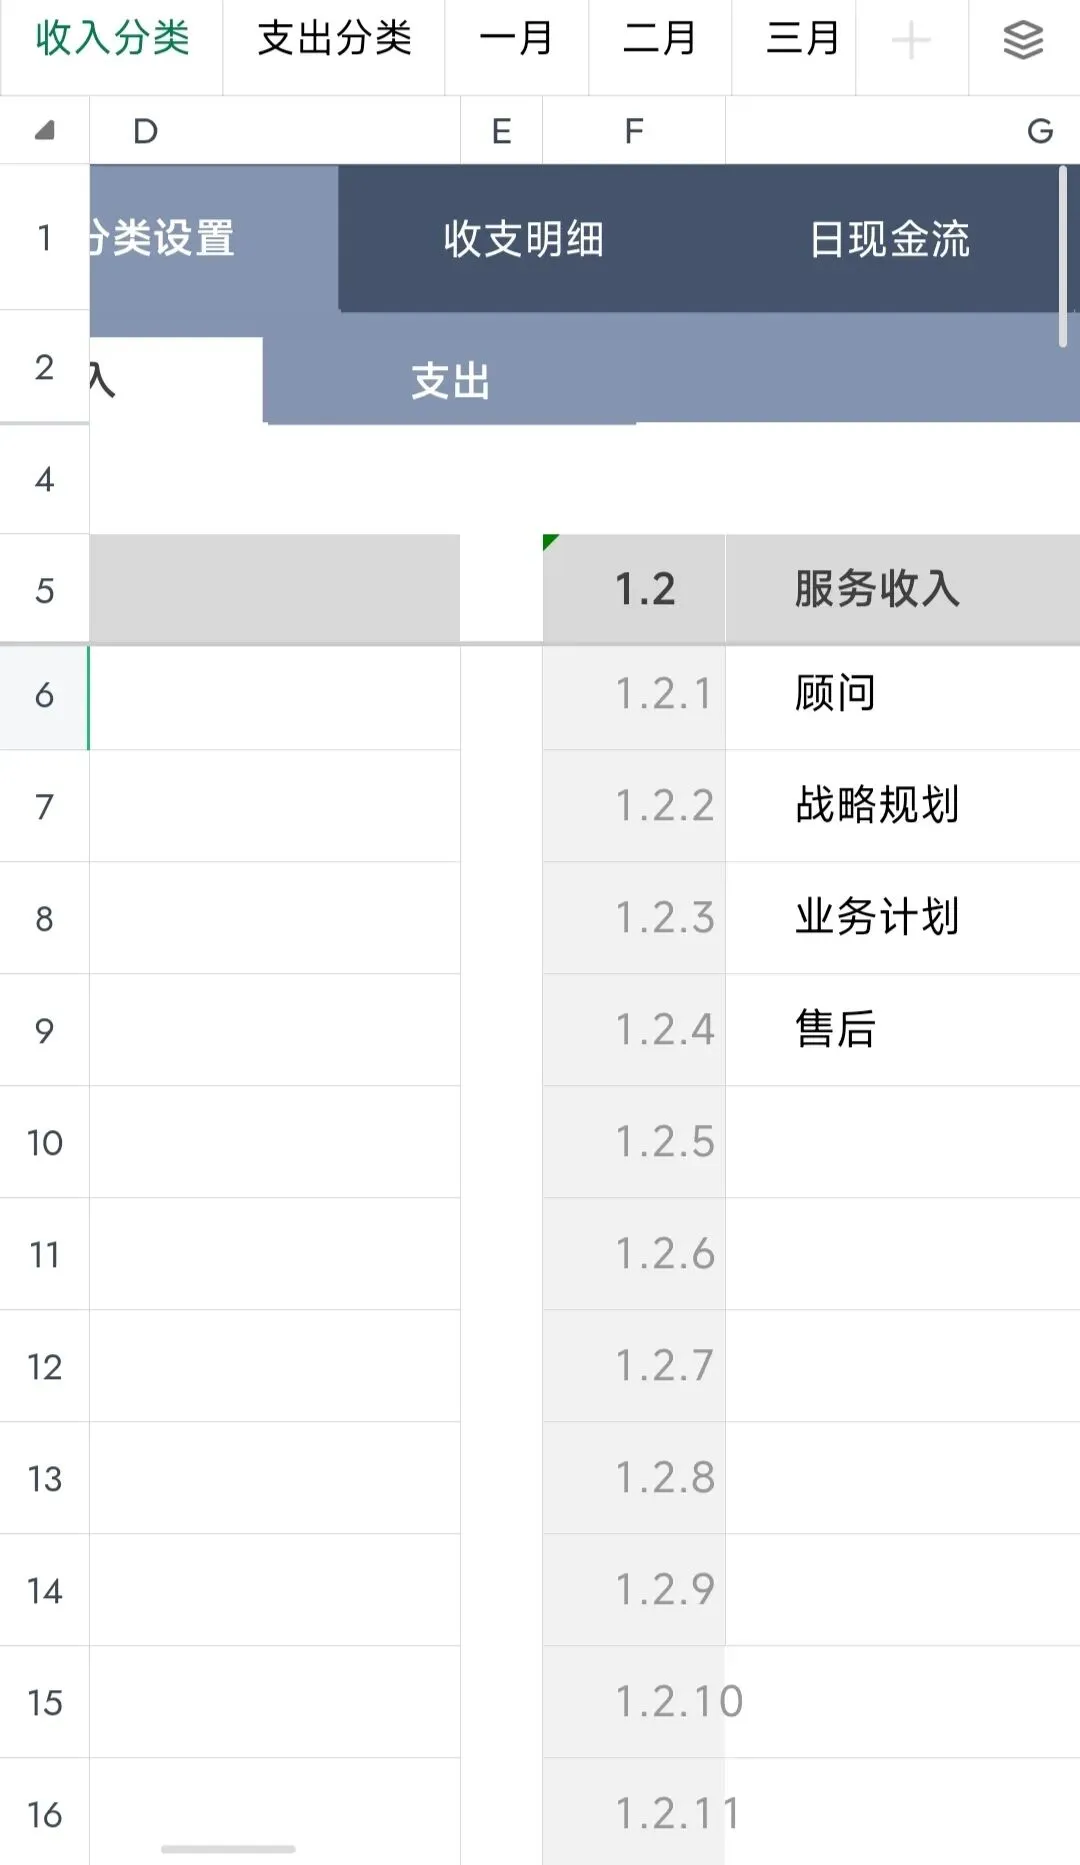Tap the select-all corner triangle
The width and height of the screenshot is (1080, 1865).
(44, 130)
